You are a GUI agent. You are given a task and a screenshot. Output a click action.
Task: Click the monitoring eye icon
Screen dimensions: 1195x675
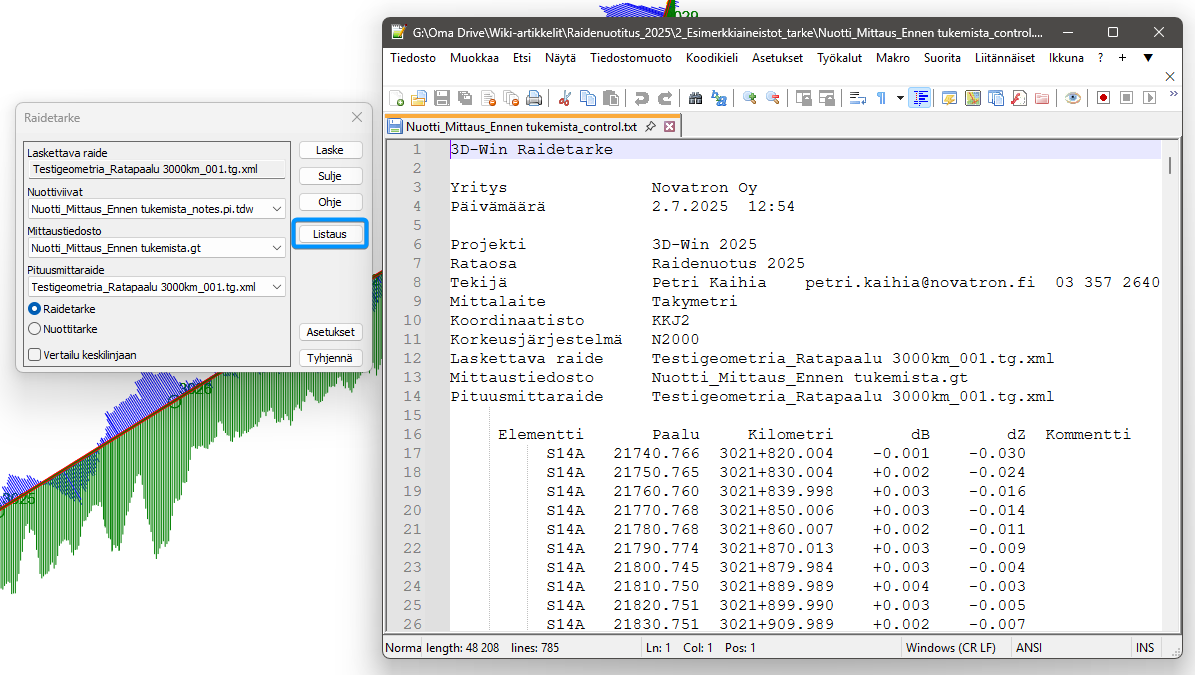[1072, 98]
